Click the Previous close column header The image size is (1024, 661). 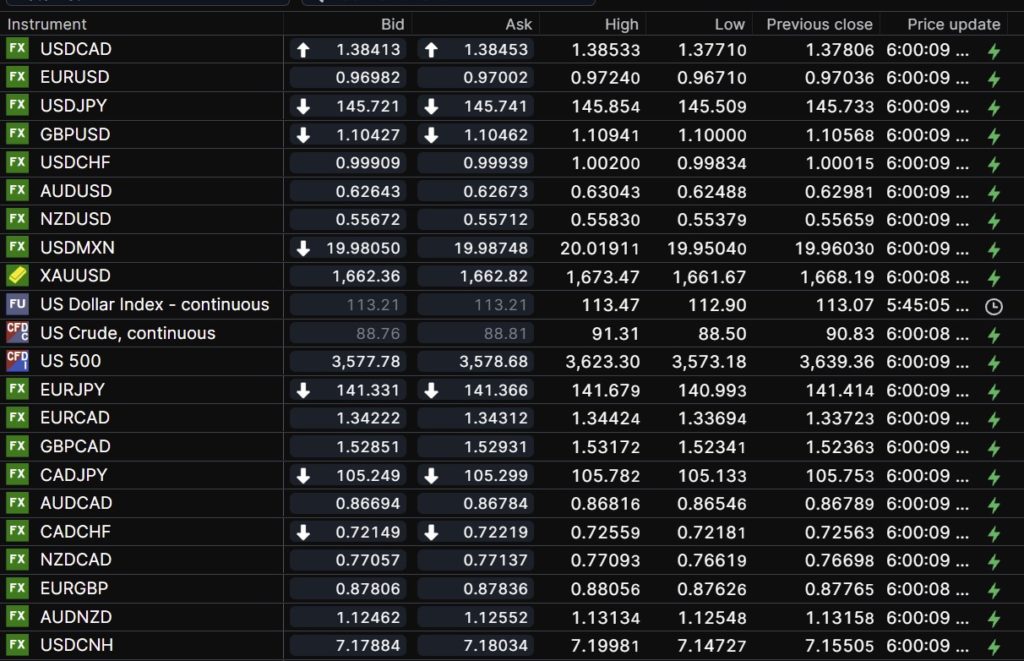[x=819, y=24]
